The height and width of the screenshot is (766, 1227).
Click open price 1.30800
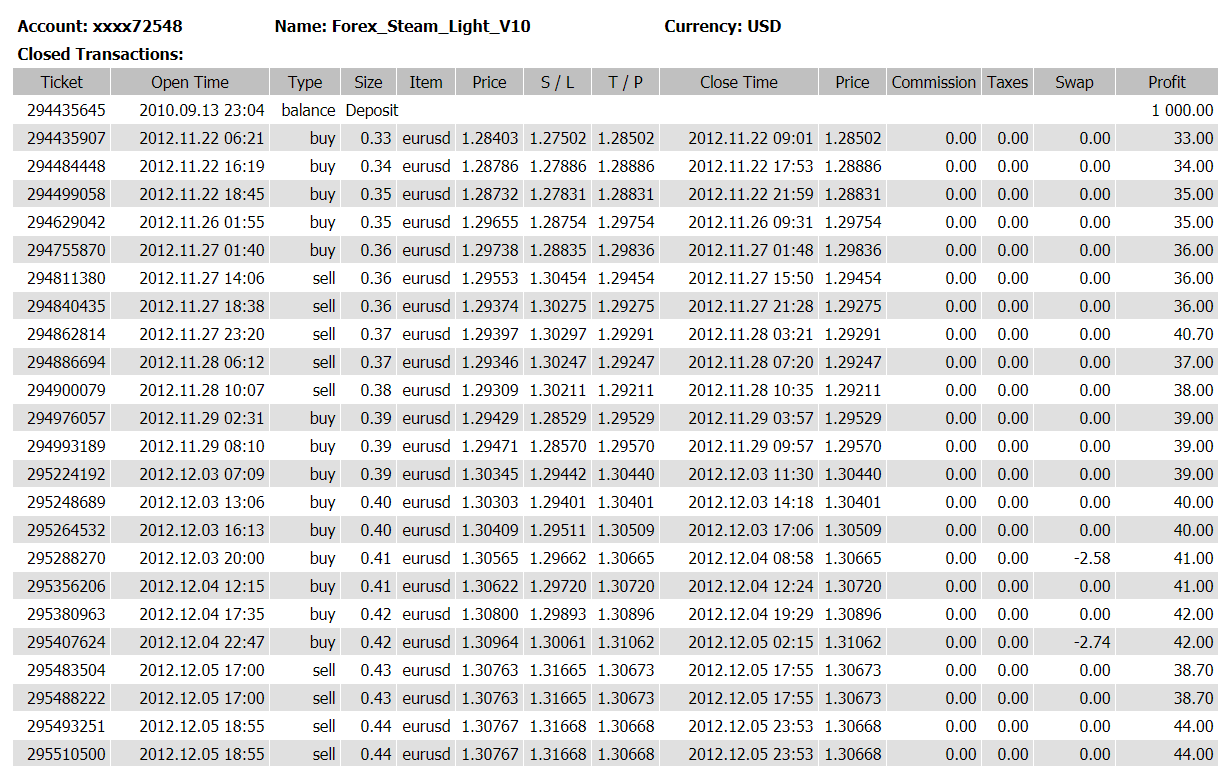click(490, 614)
